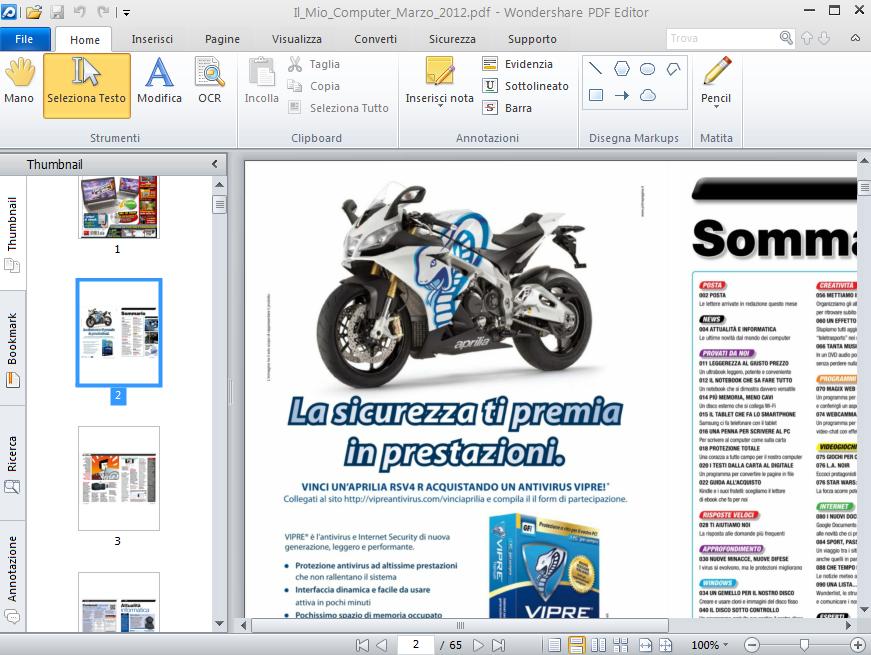
Task: Switch to Visualizza ribbon tab
Action: click(297, 39)
